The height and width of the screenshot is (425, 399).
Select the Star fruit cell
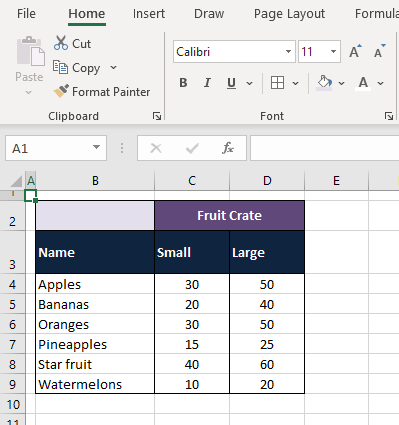click(x=95, y=364)
